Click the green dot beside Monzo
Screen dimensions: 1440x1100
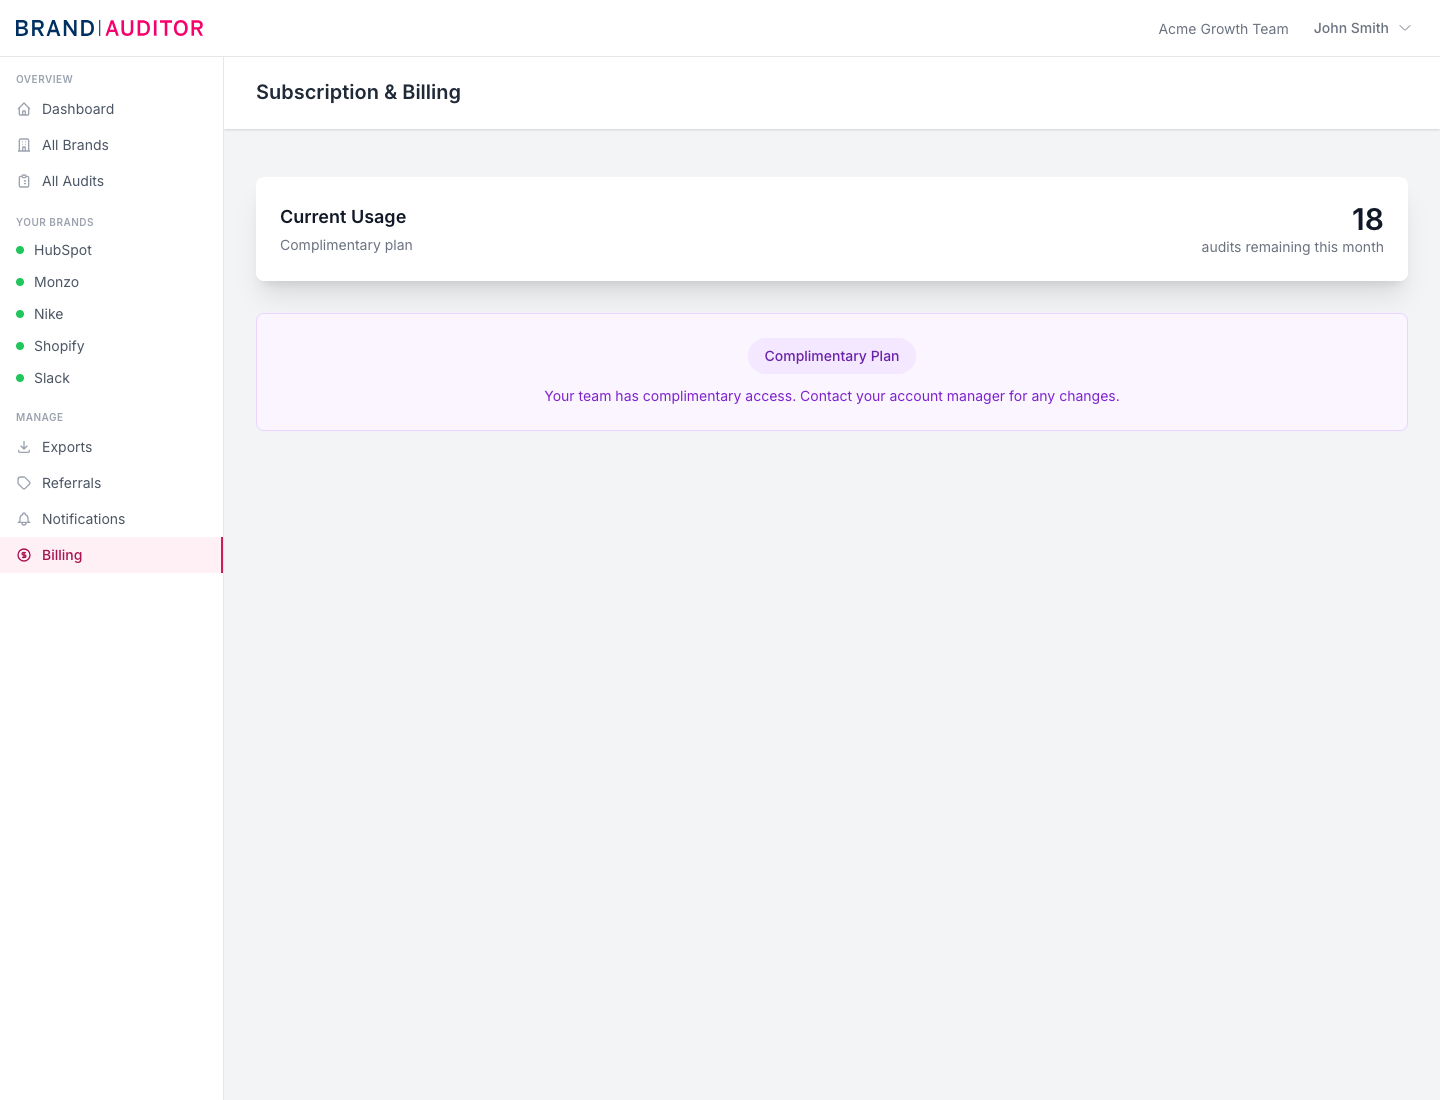click(20, 282)
